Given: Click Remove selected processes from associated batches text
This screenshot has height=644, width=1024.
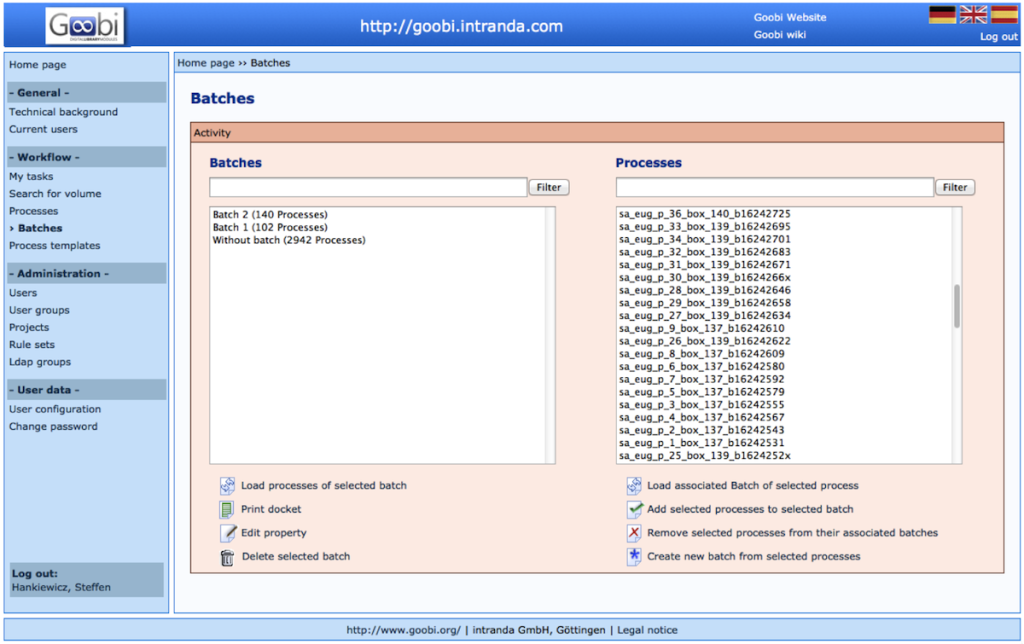Looking at the screenshot, I should click(792, 532).
